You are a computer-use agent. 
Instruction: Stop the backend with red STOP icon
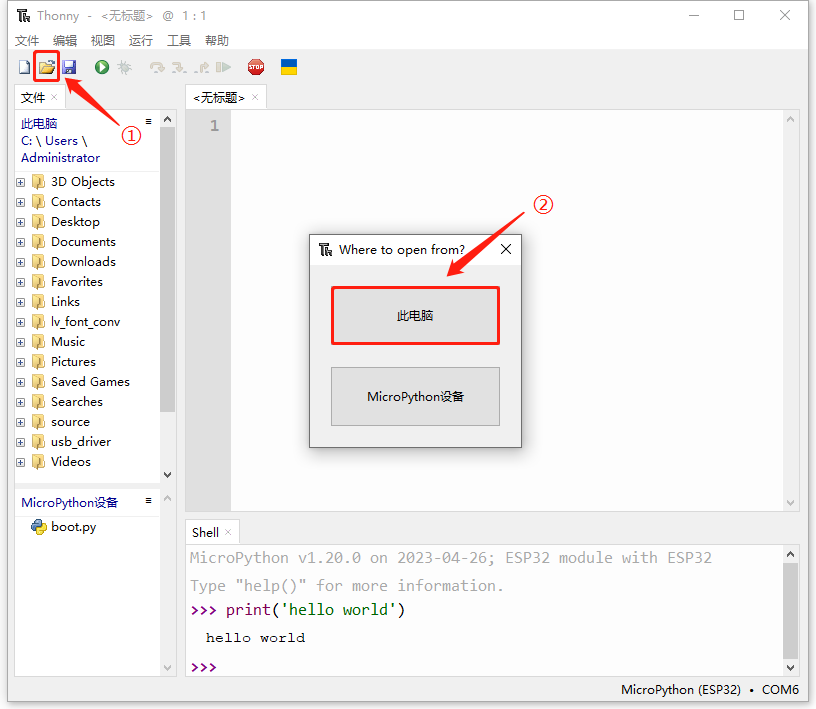click(256, 67)
